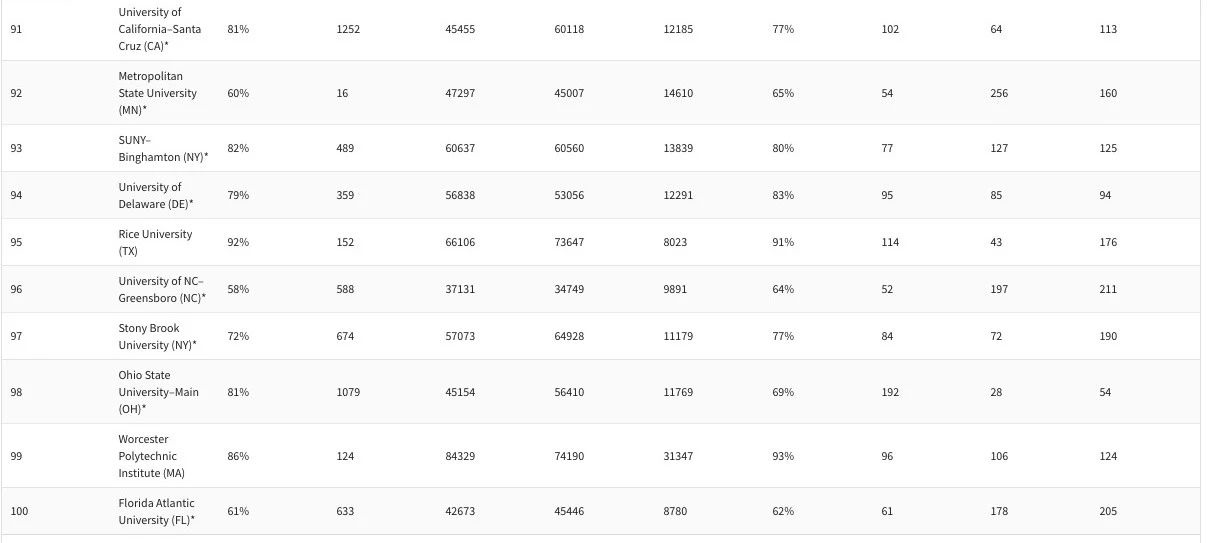Image resolution: width=1207 pixels, height=543 pixels.
Task: Click University of Delaware (DE) name
Action: [156, 195]
